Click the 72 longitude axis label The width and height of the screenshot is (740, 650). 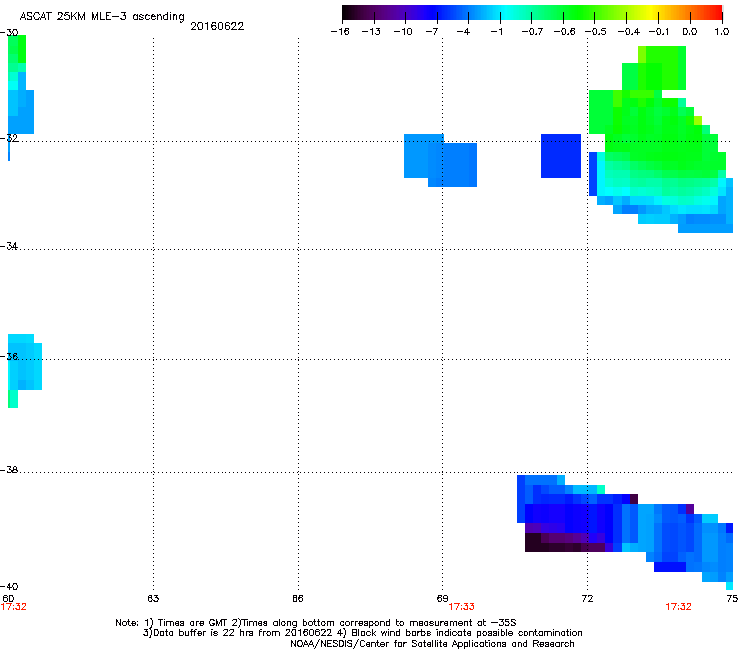pos(587,598)
